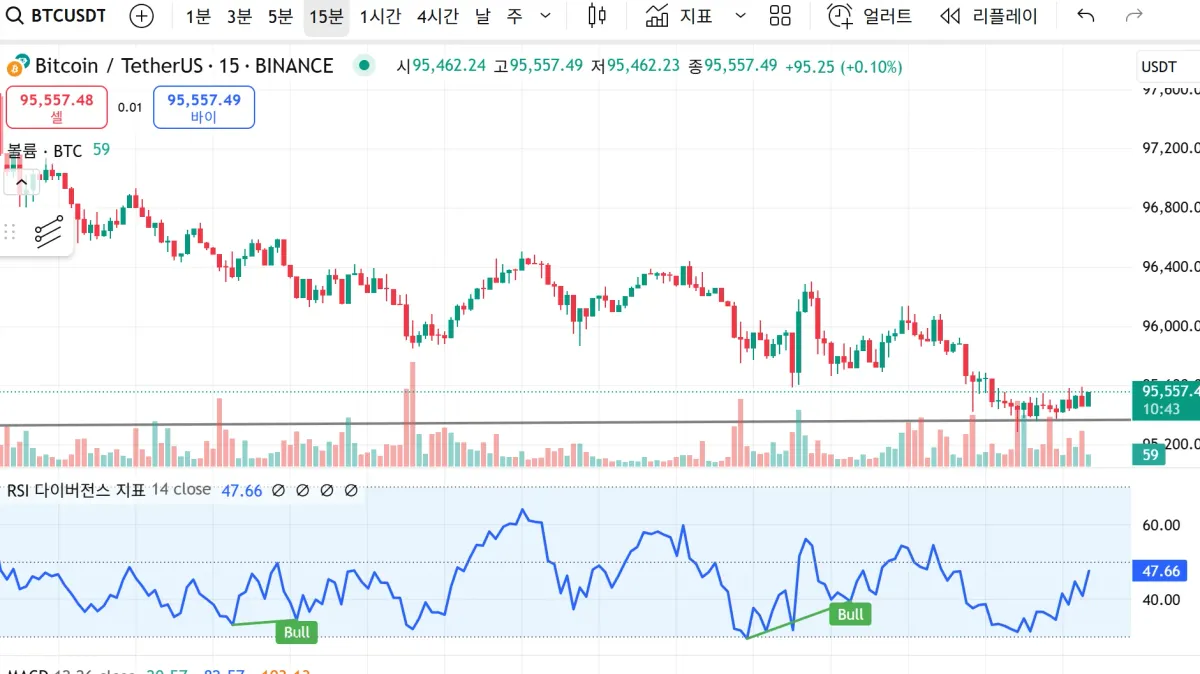This screenshot has height=674, width=1200.
Task: Click the redo arrow
Action: (x=1134, y=16)
